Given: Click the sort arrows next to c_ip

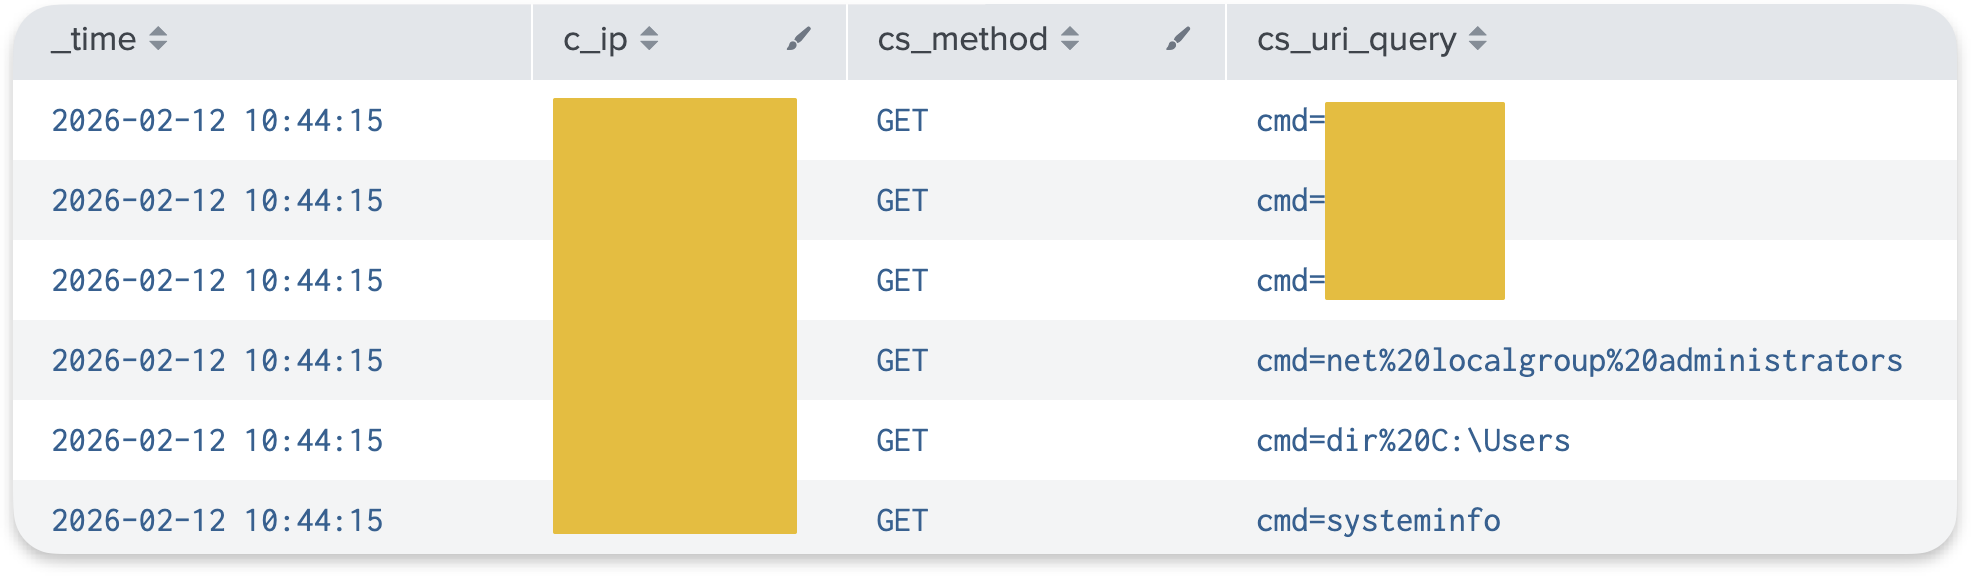Looking at the screenshot, I should pyautogui.click(x=651, y=40).
